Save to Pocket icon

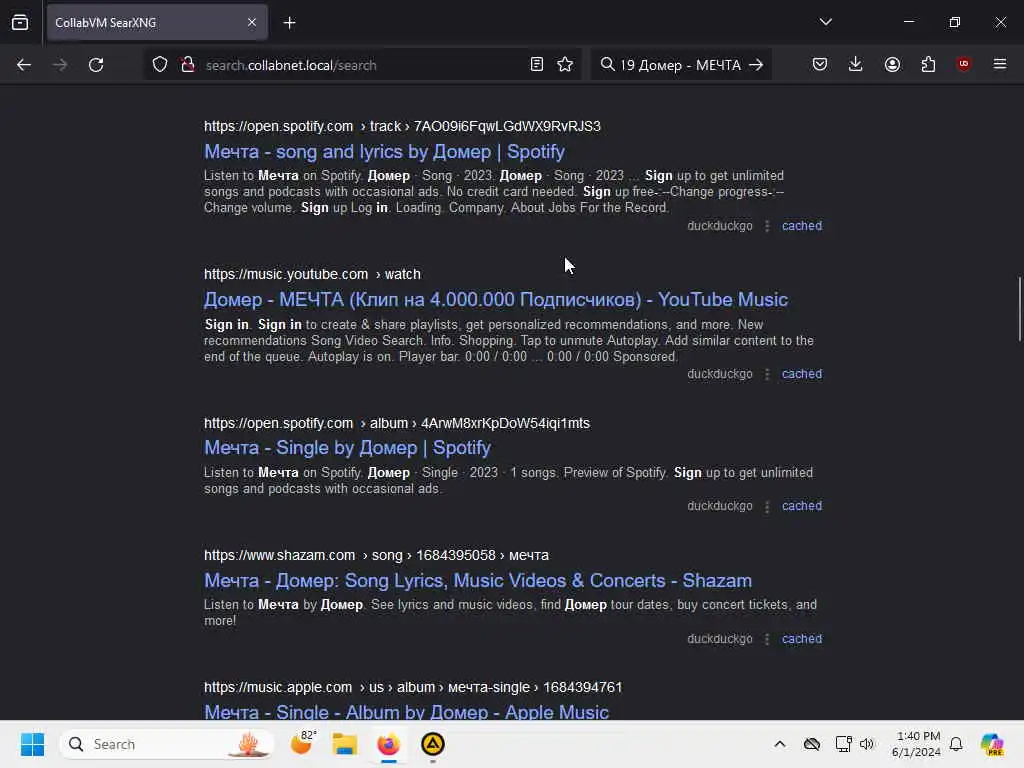pyautogui.click(x=820, y=65)
